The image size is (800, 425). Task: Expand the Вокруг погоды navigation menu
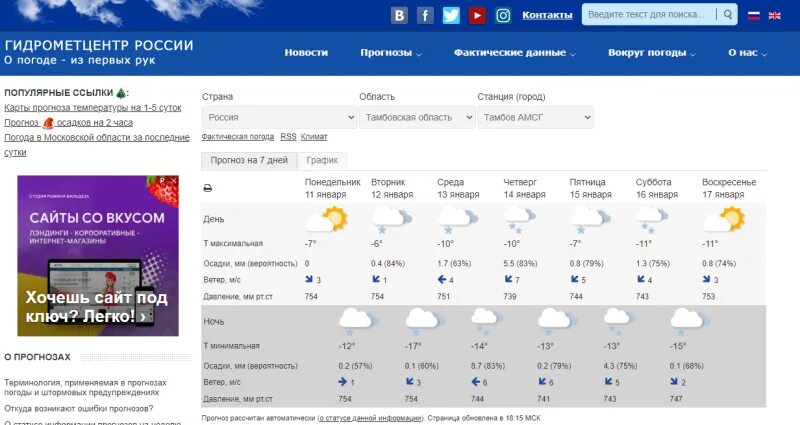652,53
